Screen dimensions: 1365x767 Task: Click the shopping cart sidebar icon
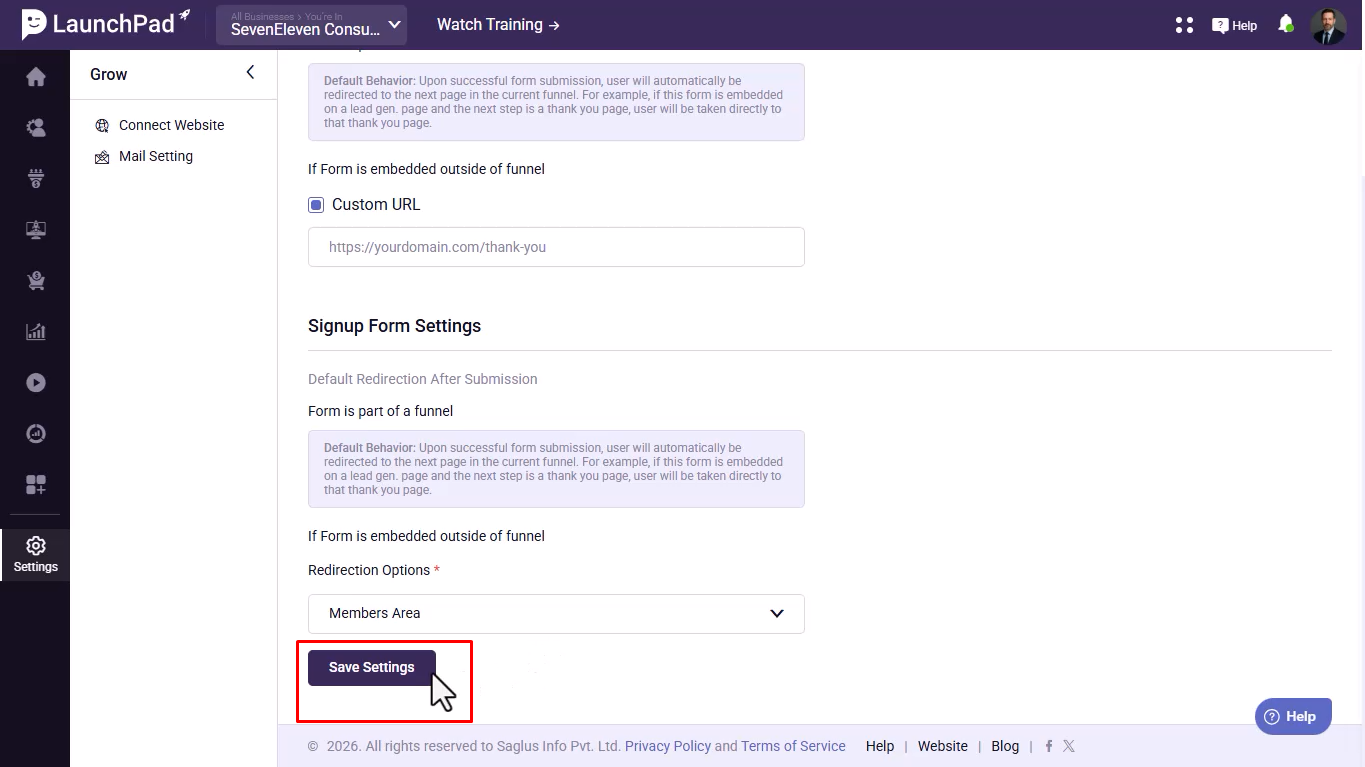pyautogui.click(x=36, y=281)
